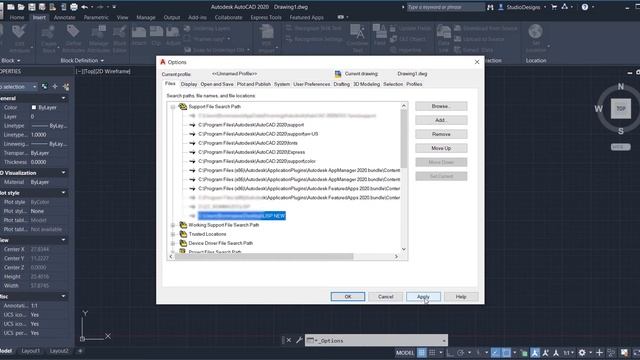Collapse the Support File Search Path node
The width and height of the screenshot is (640, 360).
pyautogui.click(x=173, y=107)
